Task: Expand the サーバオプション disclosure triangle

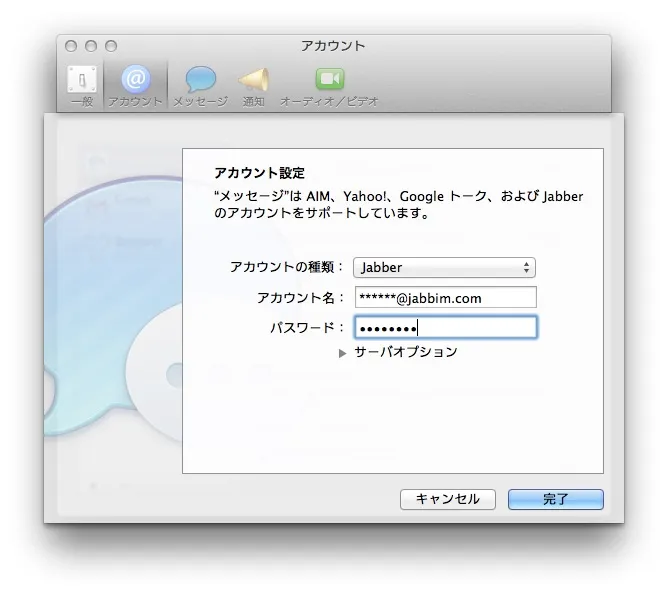Action: pos(343,353)
